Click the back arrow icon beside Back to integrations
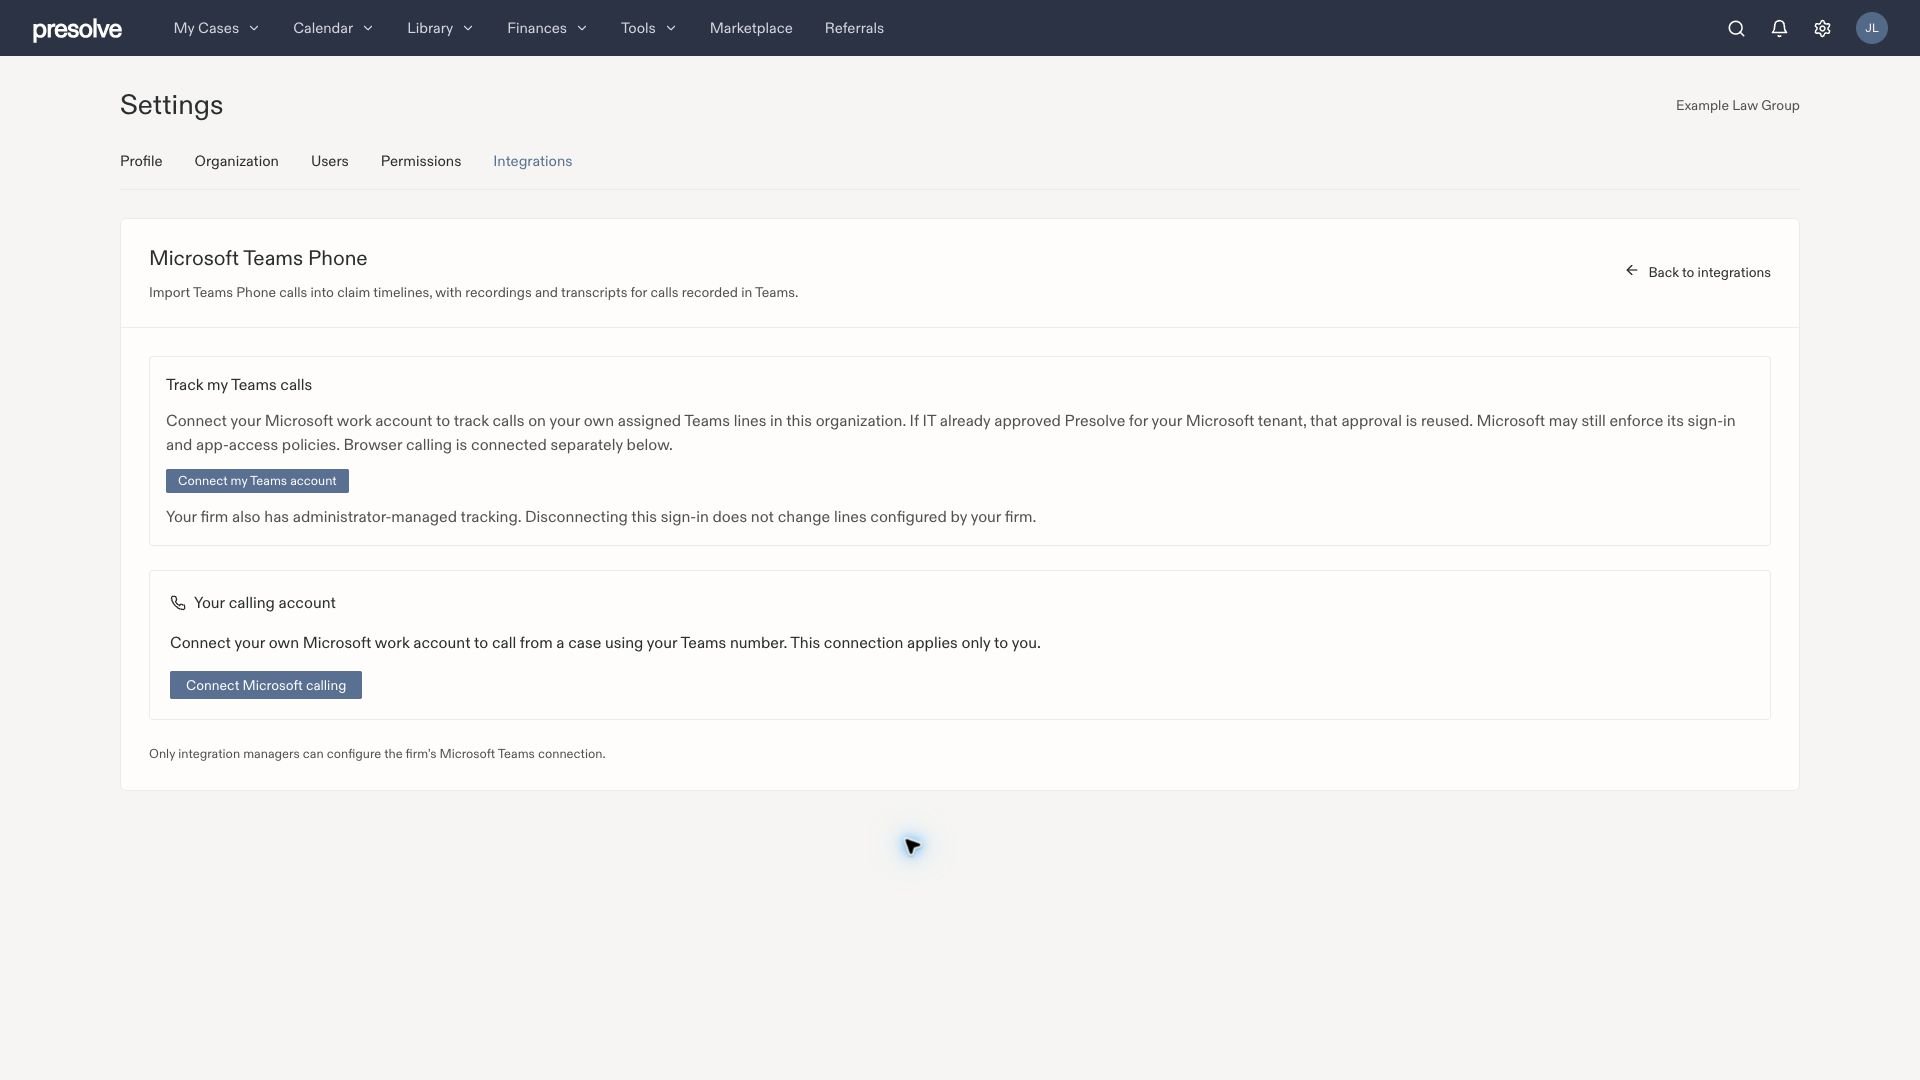This screenshot has width=1920, height=1080. point(1632,271)
